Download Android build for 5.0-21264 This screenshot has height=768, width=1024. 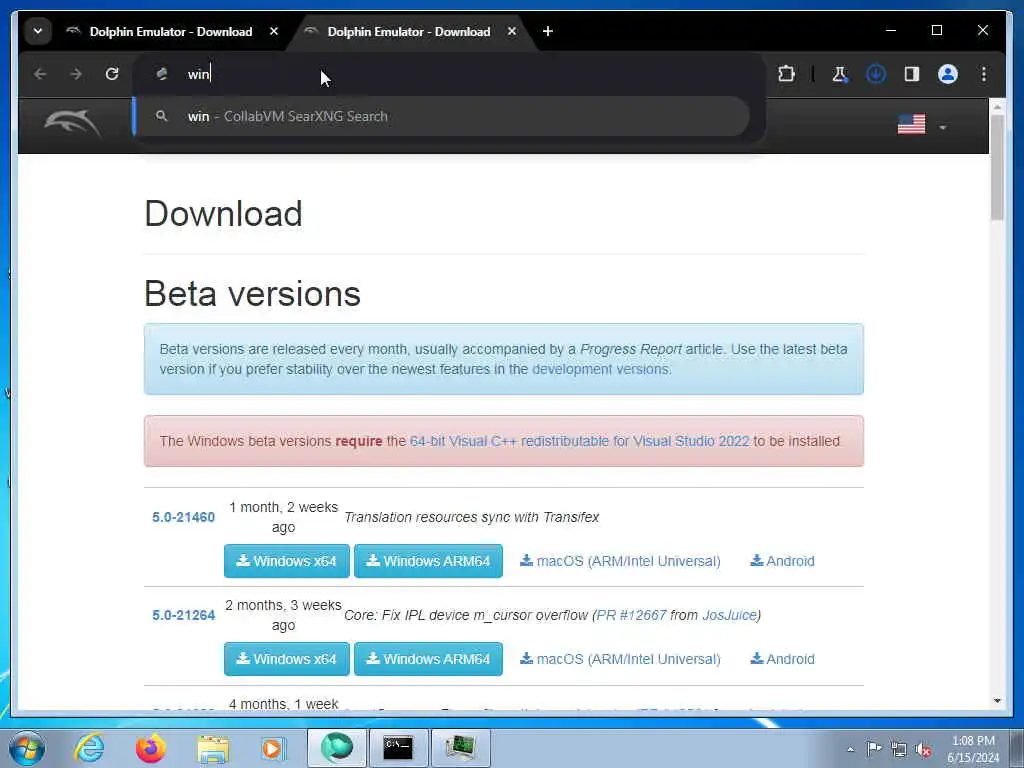tap(782, 659)
